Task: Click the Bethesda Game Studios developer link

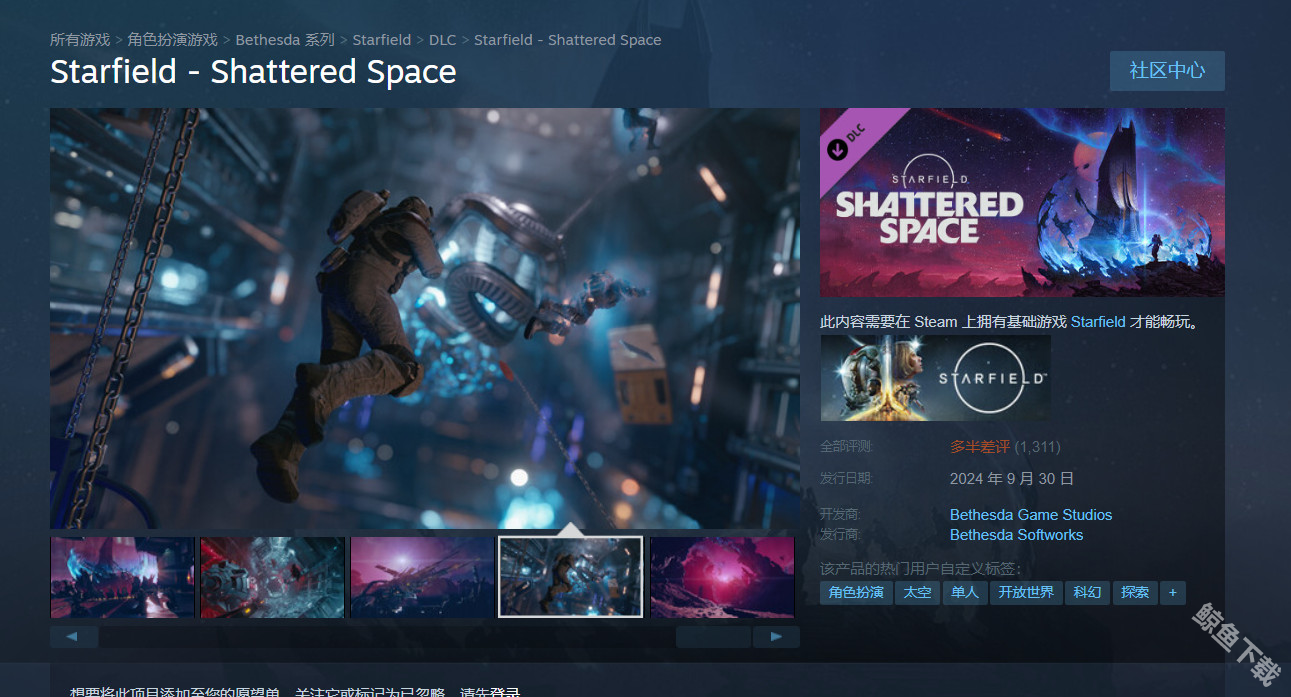Action: pos(1030,515)
